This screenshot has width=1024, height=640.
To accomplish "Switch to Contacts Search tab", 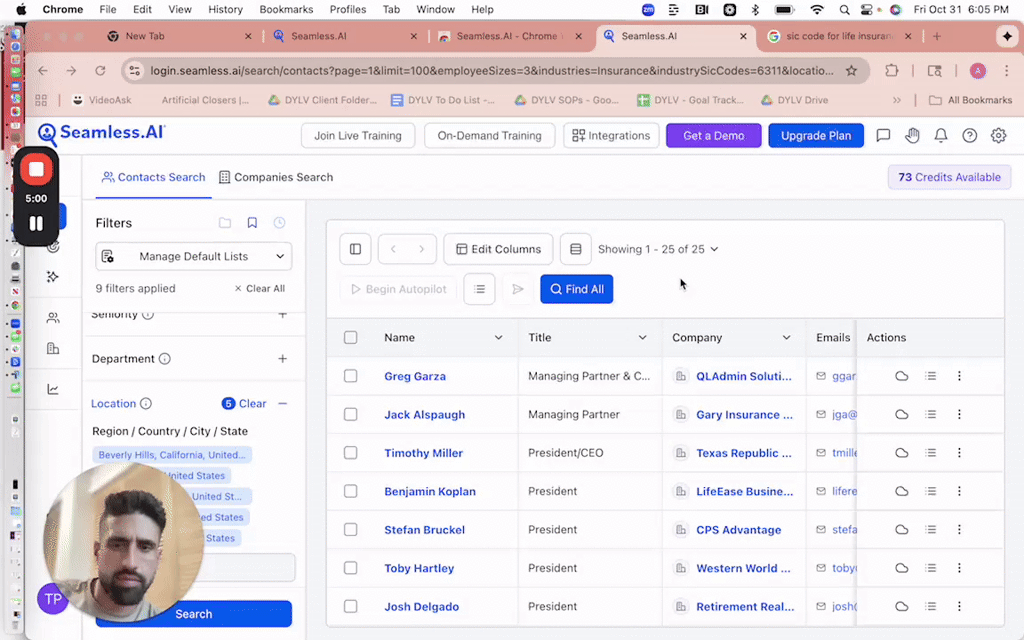I will [153, 177].
